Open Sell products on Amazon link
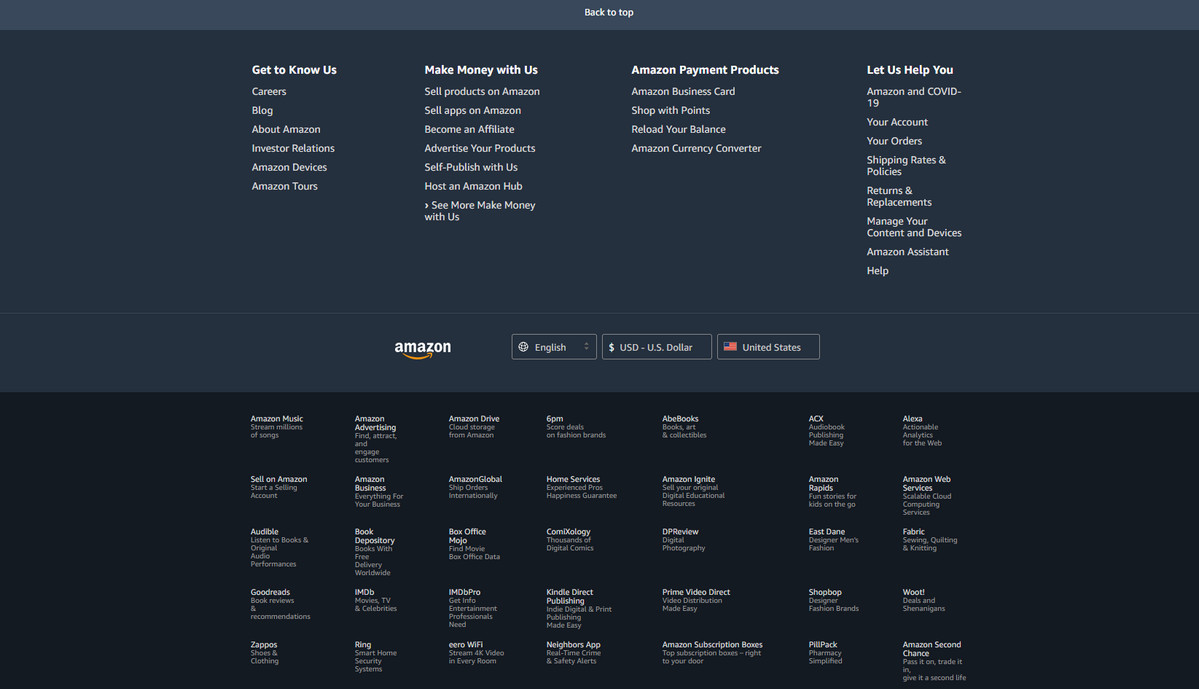This screenshot has width=1199, height=689. [482, 91]
